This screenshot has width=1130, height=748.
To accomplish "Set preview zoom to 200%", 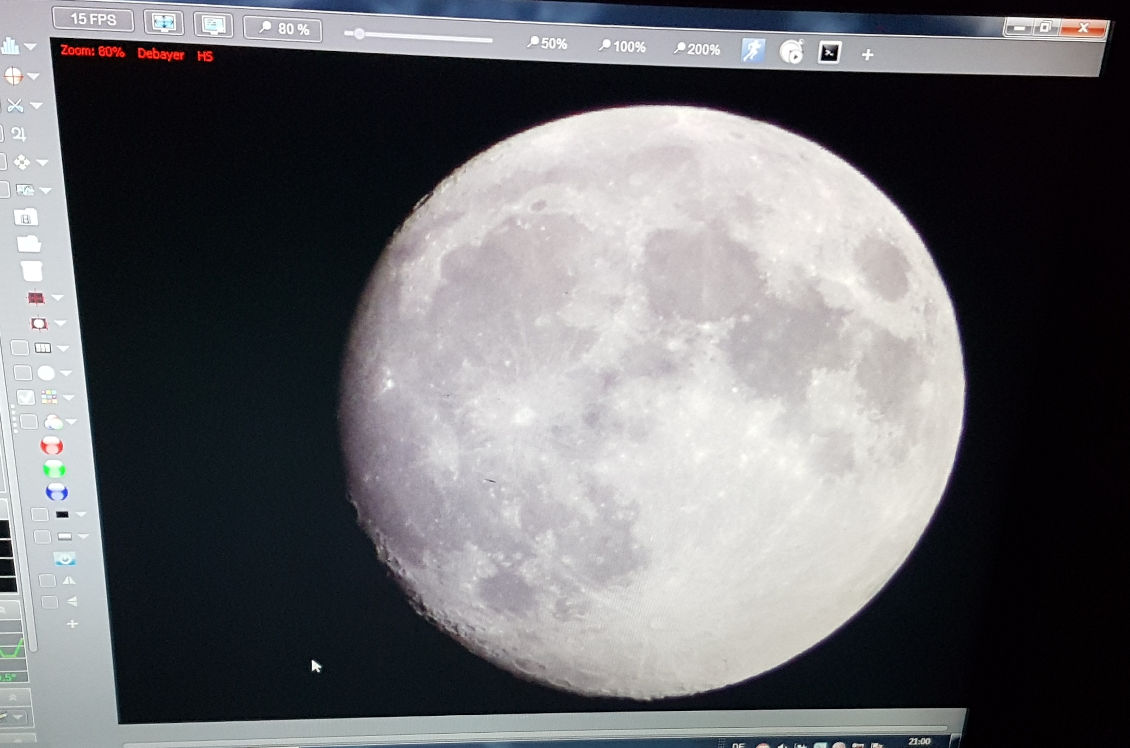I will coord(697,49).
